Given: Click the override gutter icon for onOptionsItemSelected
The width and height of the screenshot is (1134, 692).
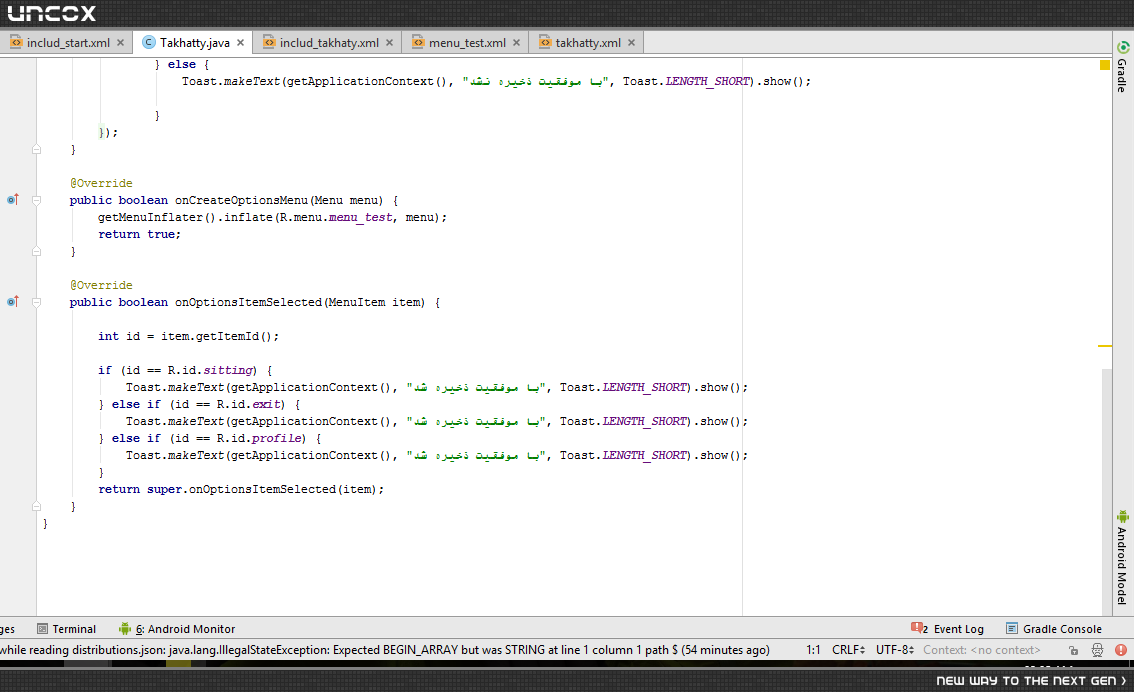Looking at the screenshot, I should [x=13, y=302].
